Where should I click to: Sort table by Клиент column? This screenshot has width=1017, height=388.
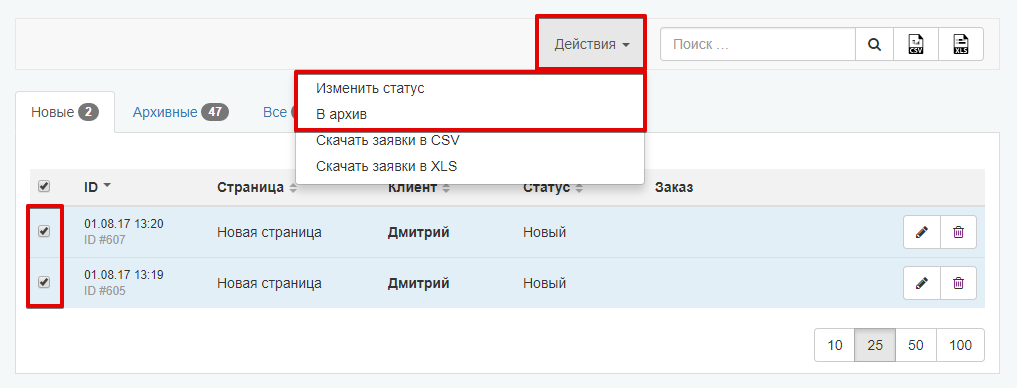tap(420, 188)
